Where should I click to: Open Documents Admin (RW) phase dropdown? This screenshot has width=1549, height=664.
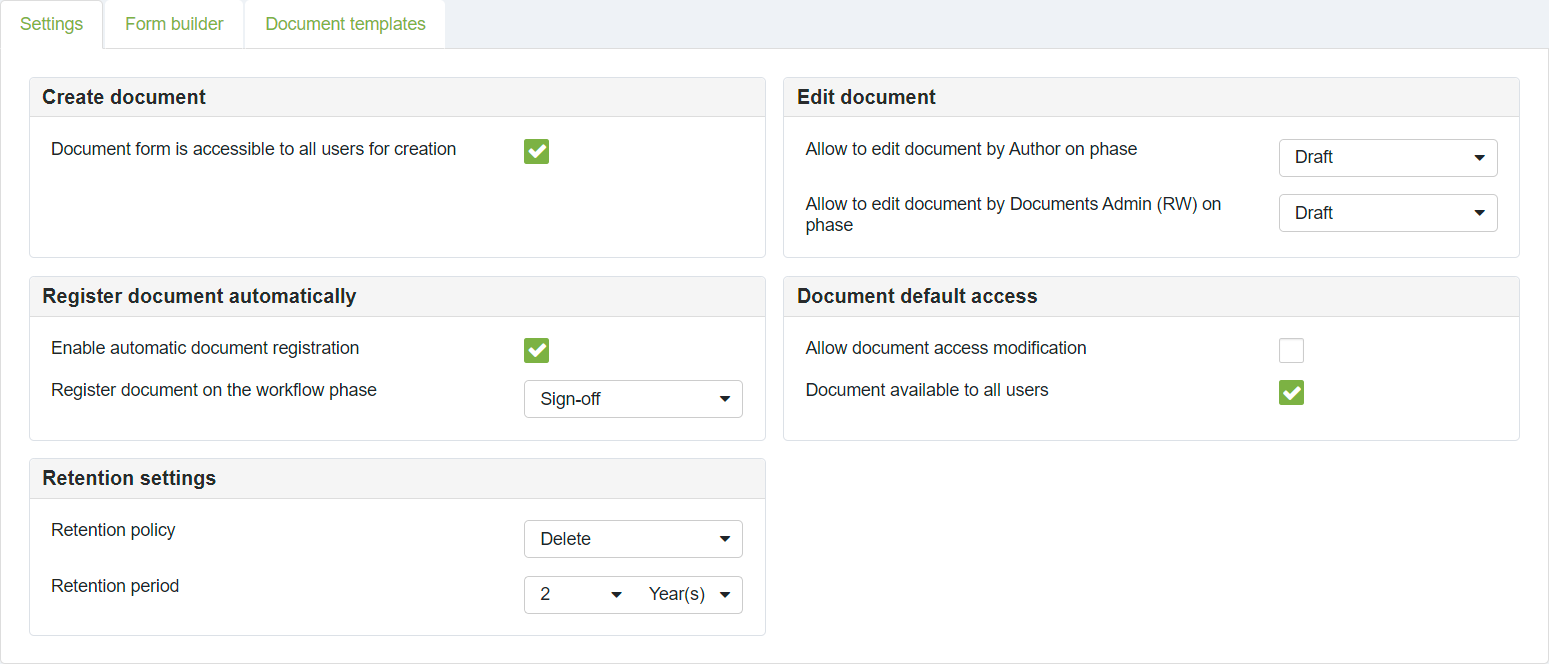point(1388,213)
